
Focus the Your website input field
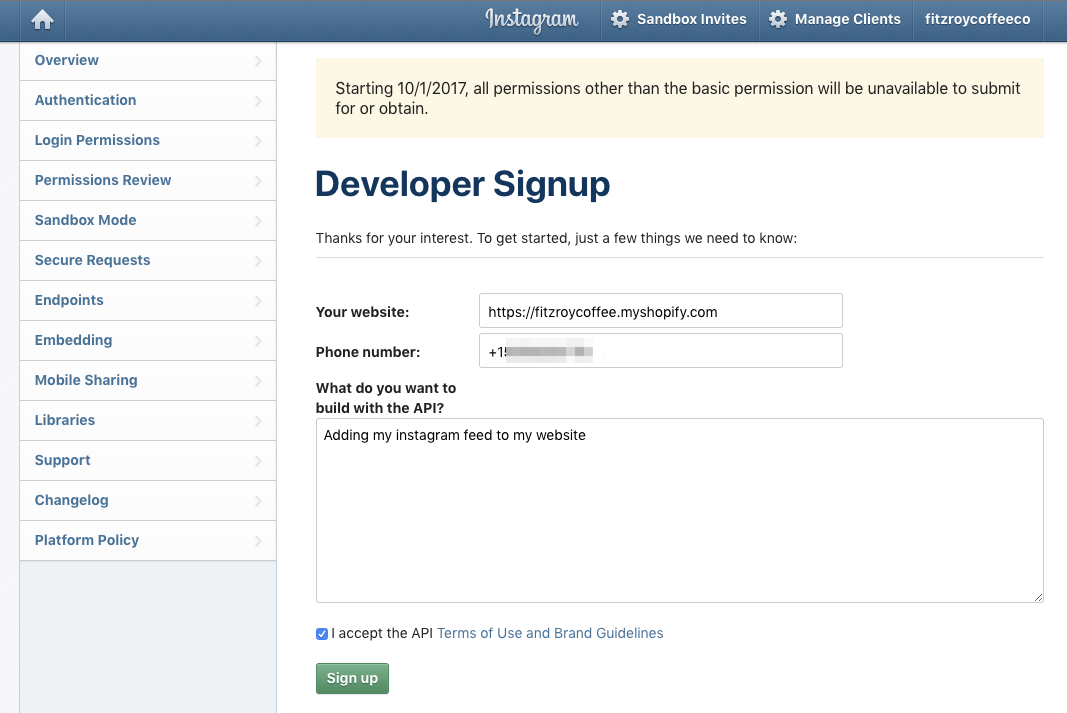coord(661,311)
